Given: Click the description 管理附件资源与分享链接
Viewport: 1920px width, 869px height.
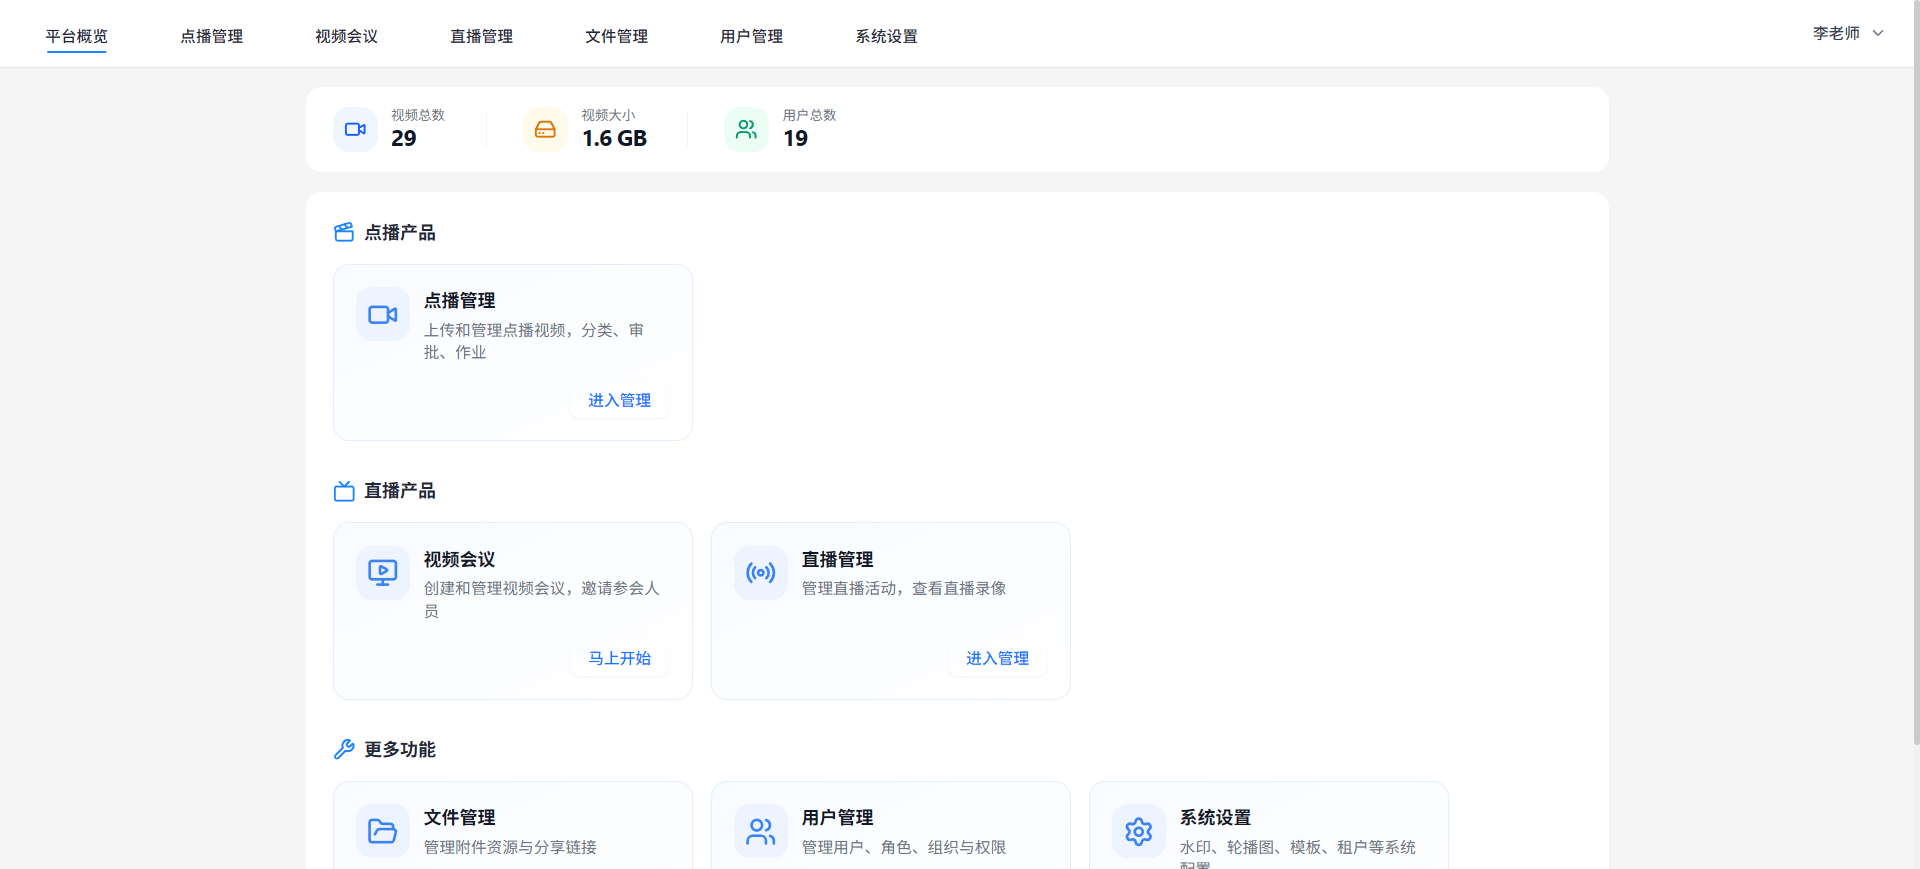Looking at the screenshot, I should (x=510, y=847).
